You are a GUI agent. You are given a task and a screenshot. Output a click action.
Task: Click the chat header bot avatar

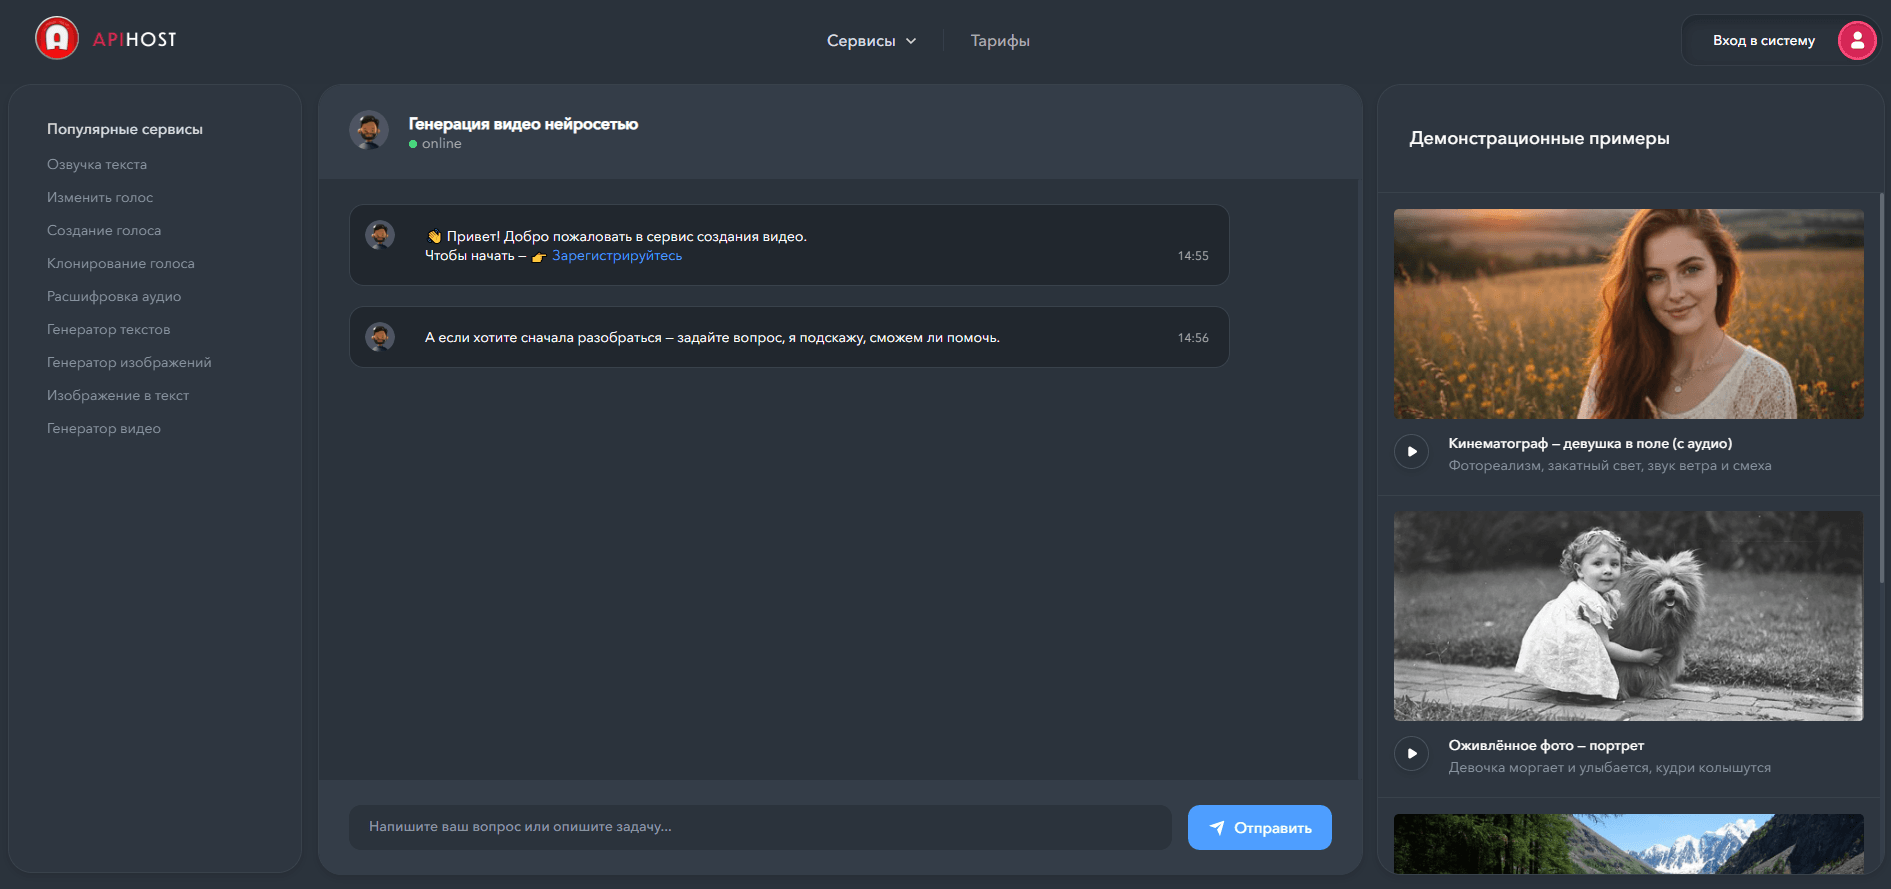coord(369,130)
